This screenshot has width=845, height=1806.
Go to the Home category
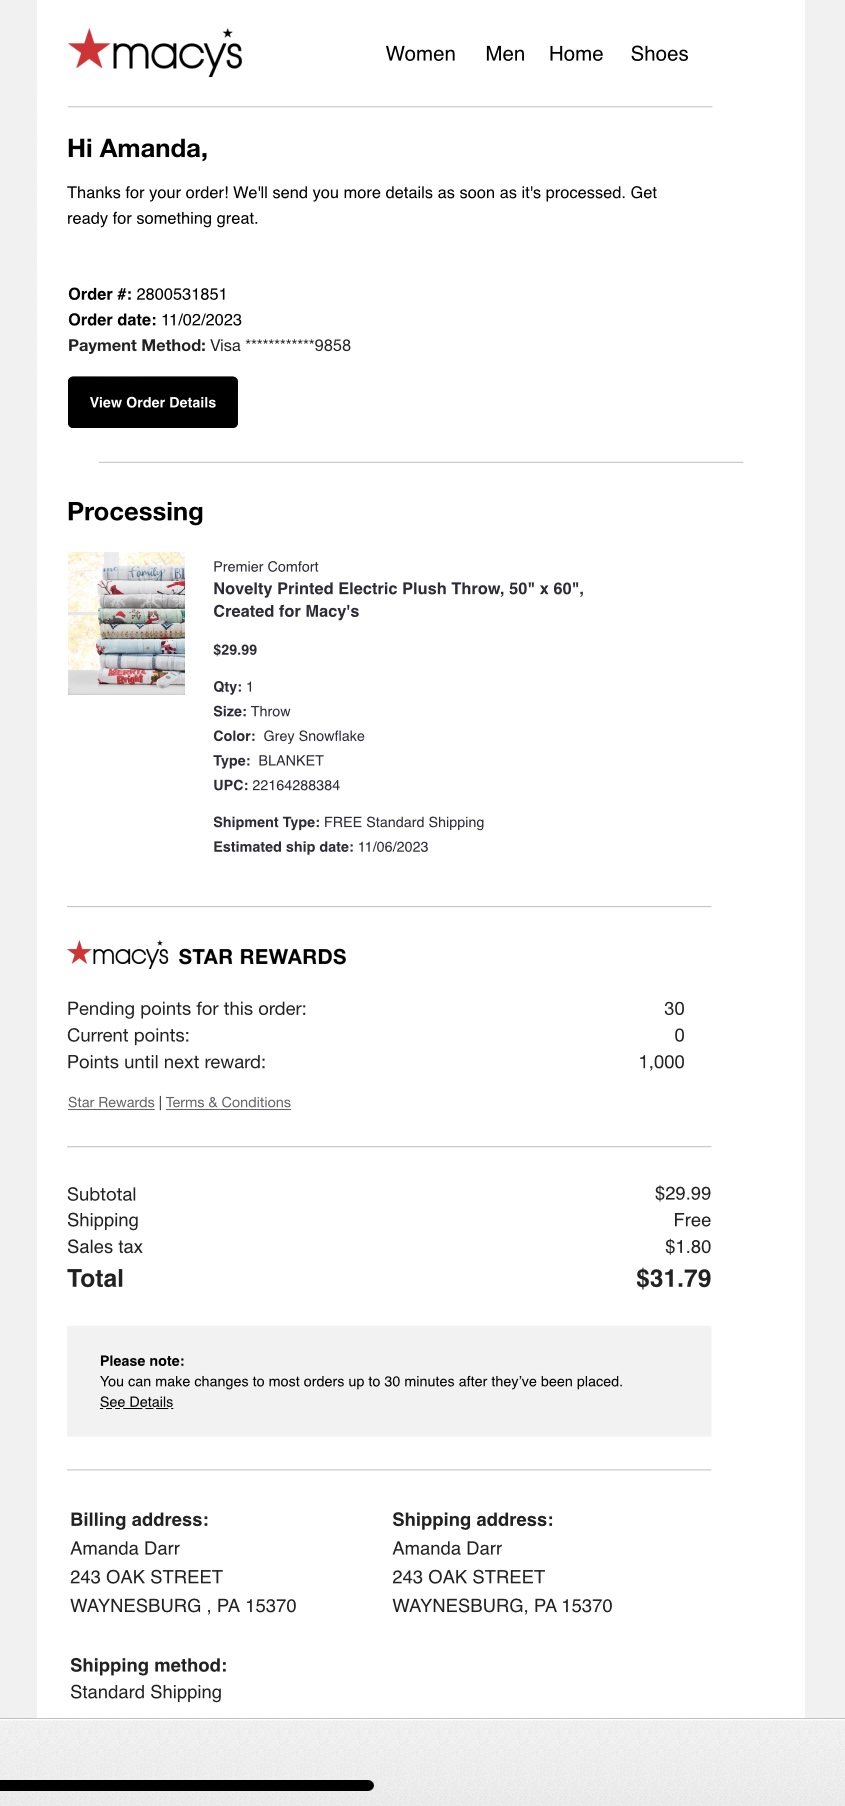pos(576,54)
